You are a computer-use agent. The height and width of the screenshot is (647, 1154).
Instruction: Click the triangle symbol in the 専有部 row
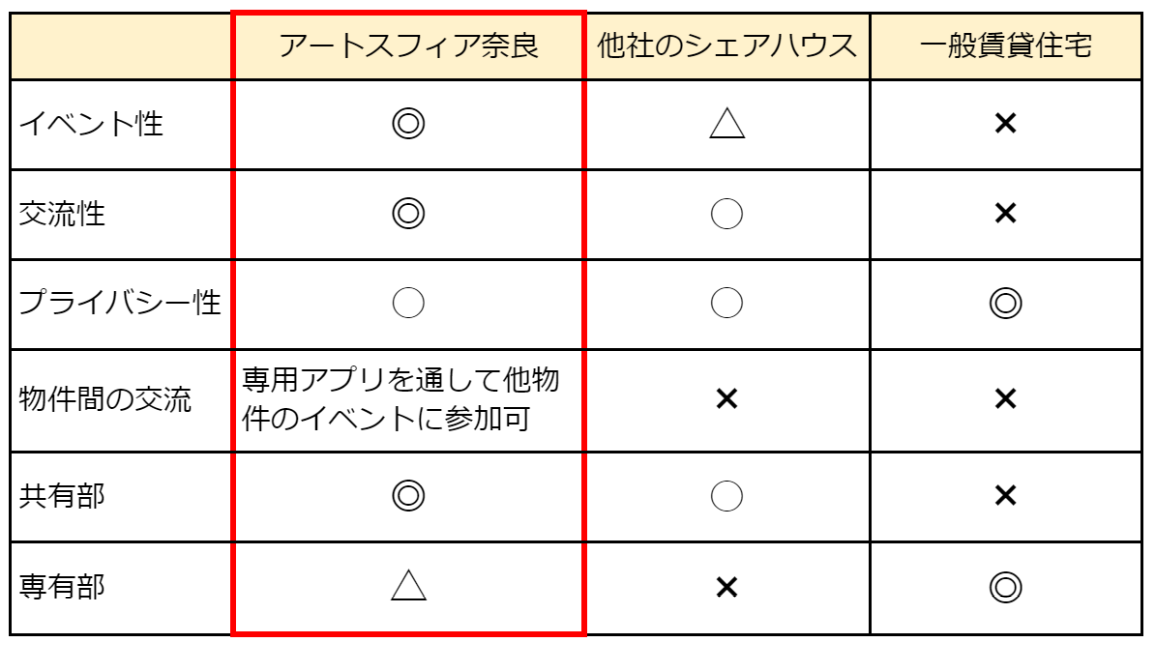click(x=408, y=587)
